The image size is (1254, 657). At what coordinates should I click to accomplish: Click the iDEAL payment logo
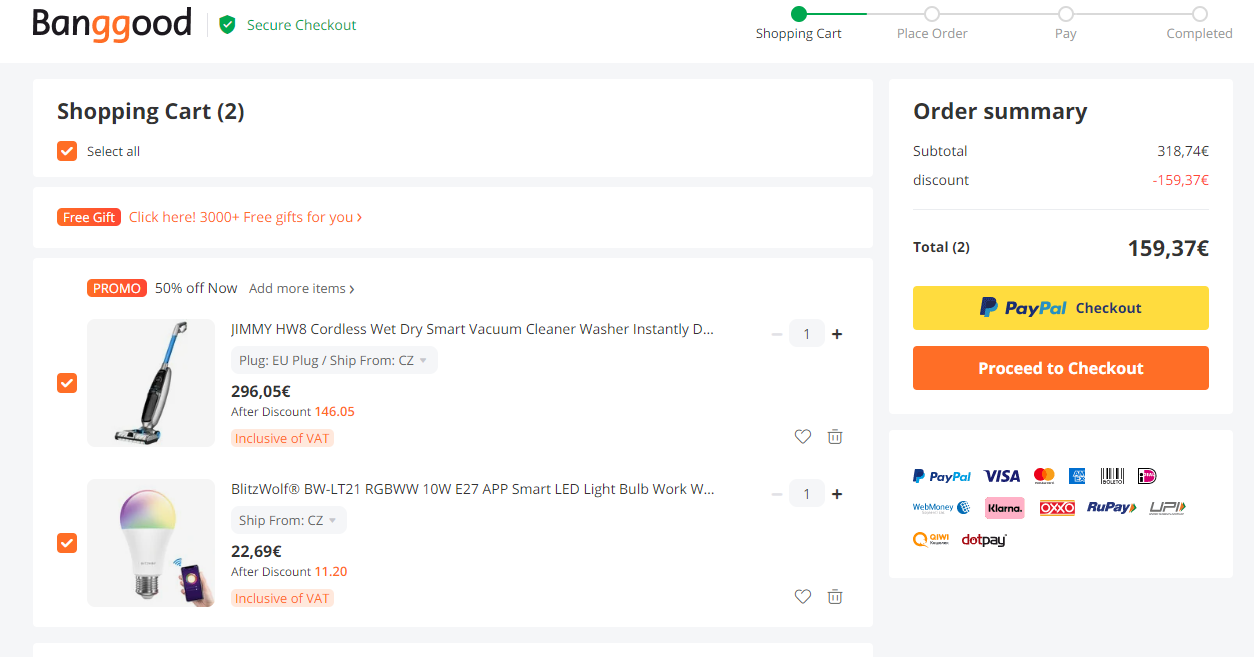[x=1147, y=476]
